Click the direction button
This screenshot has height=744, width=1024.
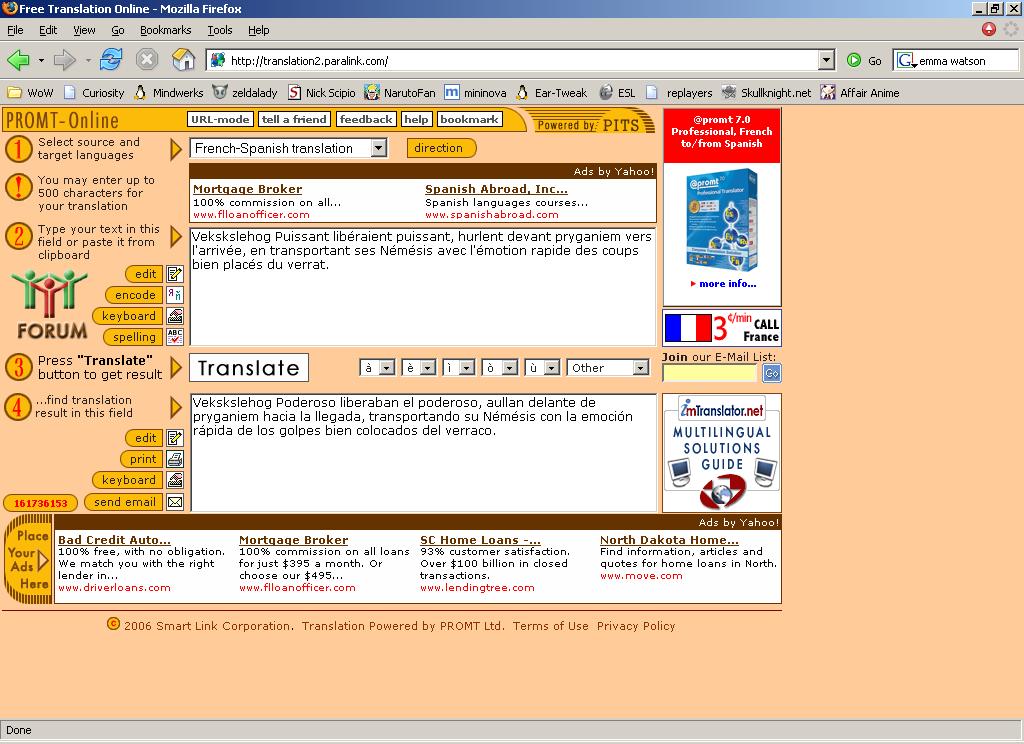[x=439, y=148]
